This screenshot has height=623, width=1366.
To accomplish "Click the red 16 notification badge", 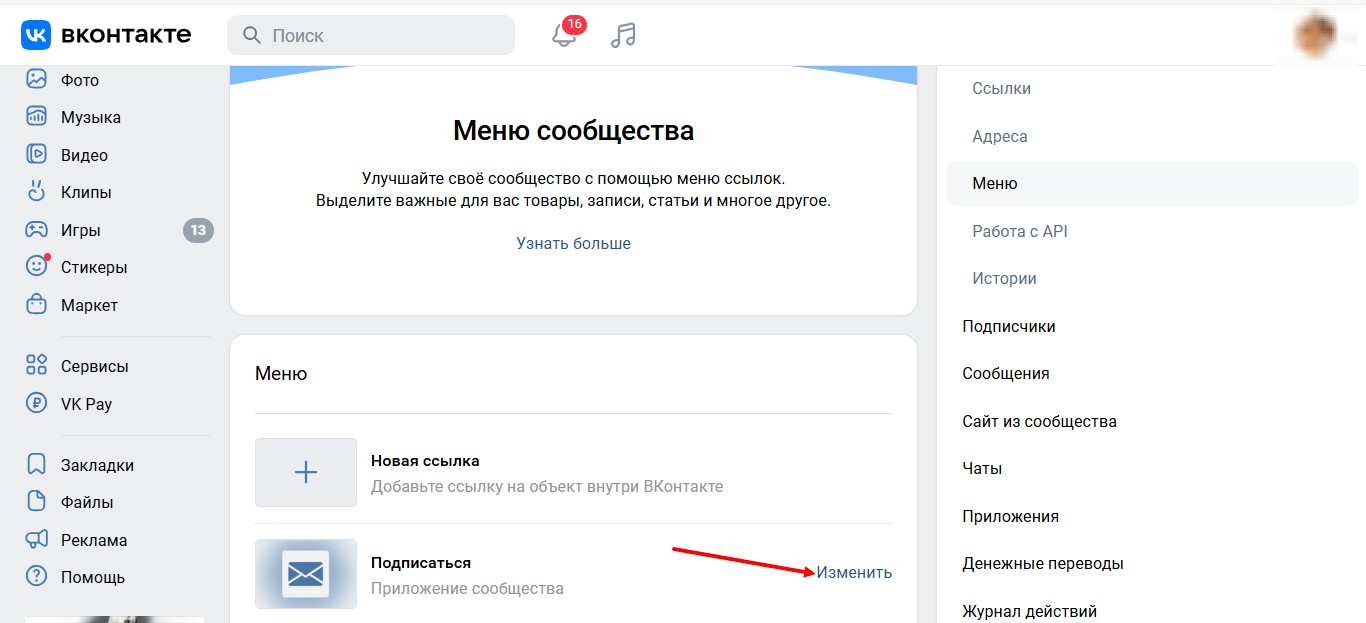I will pos(574,24).
